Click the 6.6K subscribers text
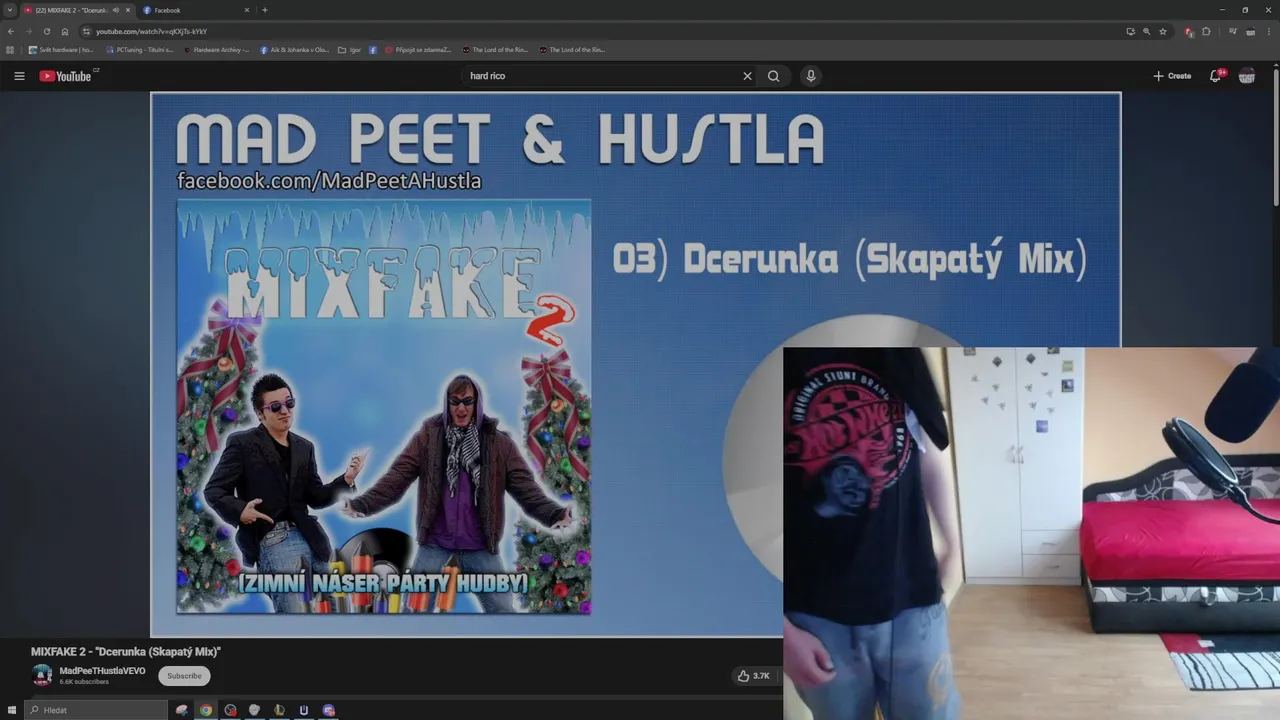 click(x=84, y=682)
